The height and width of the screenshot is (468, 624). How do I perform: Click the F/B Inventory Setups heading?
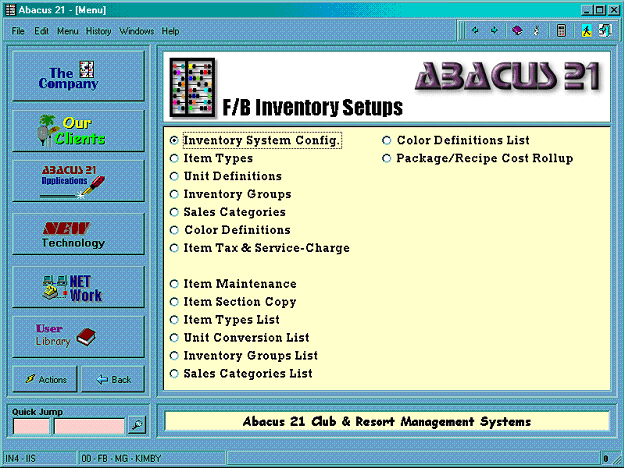312,107
